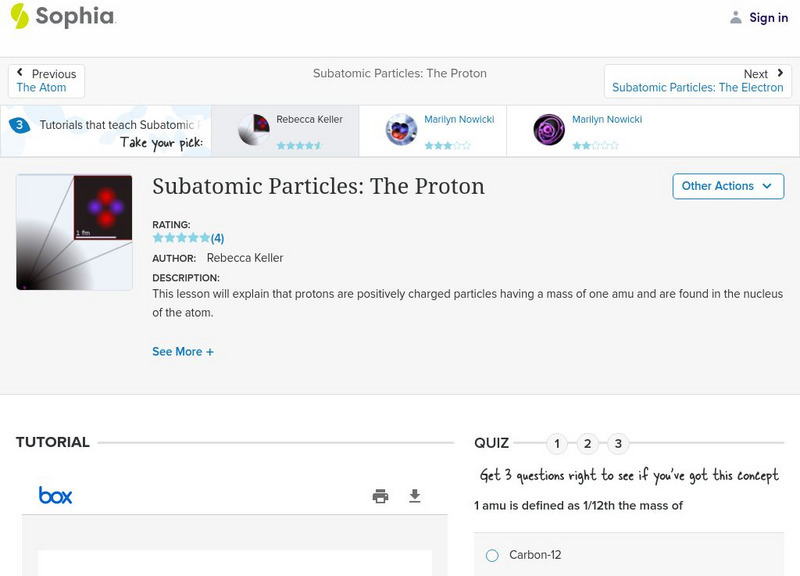This screenshot has height=576, width=800.
Task: Click the five-star lesson rating
Action: click(181, 238)
